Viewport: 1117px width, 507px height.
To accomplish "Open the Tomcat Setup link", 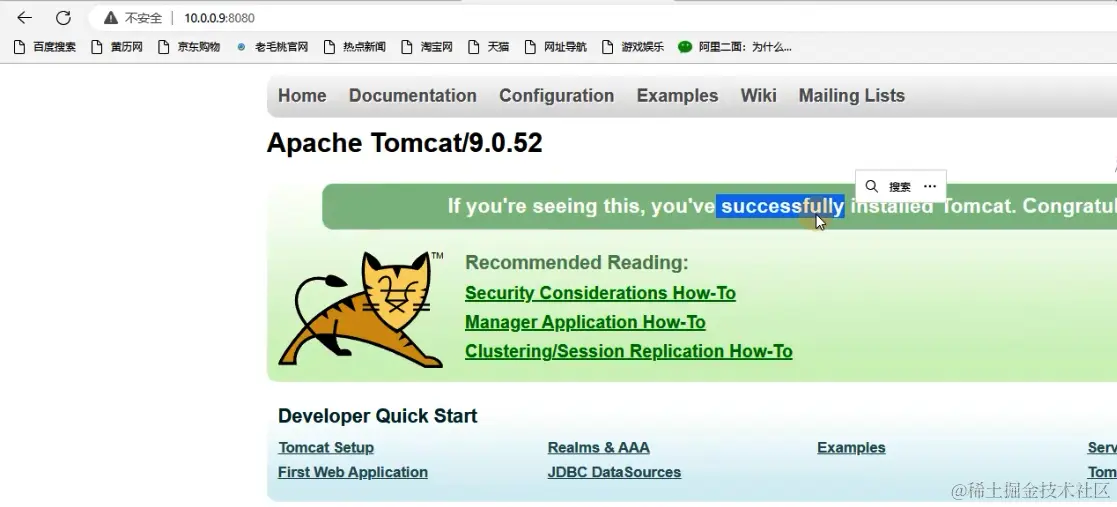I will 326,448.
